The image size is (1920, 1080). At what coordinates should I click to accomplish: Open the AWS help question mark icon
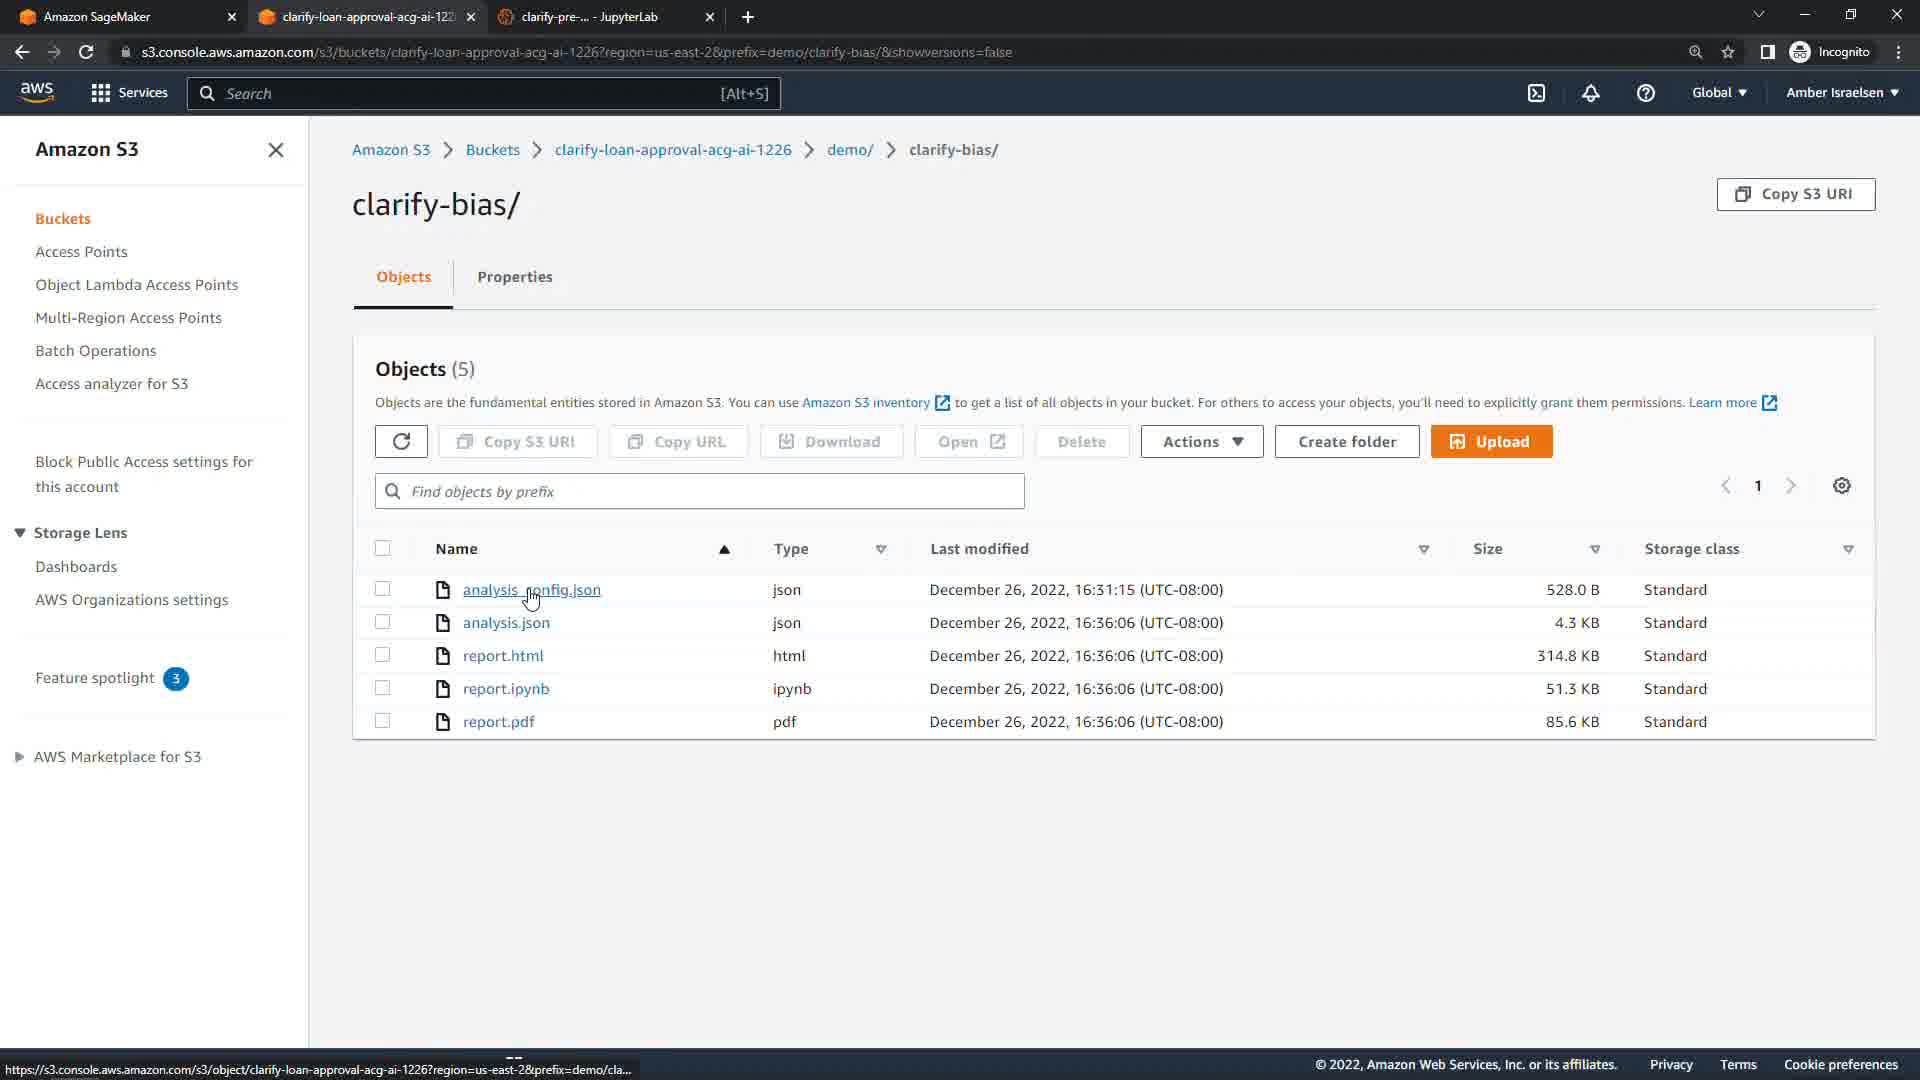tap(1645, 93)
